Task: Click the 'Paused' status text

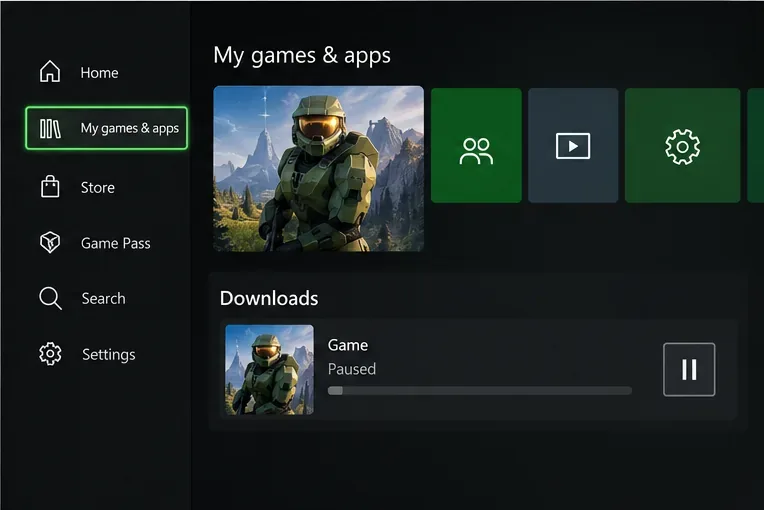Action: tap(352, 369)
